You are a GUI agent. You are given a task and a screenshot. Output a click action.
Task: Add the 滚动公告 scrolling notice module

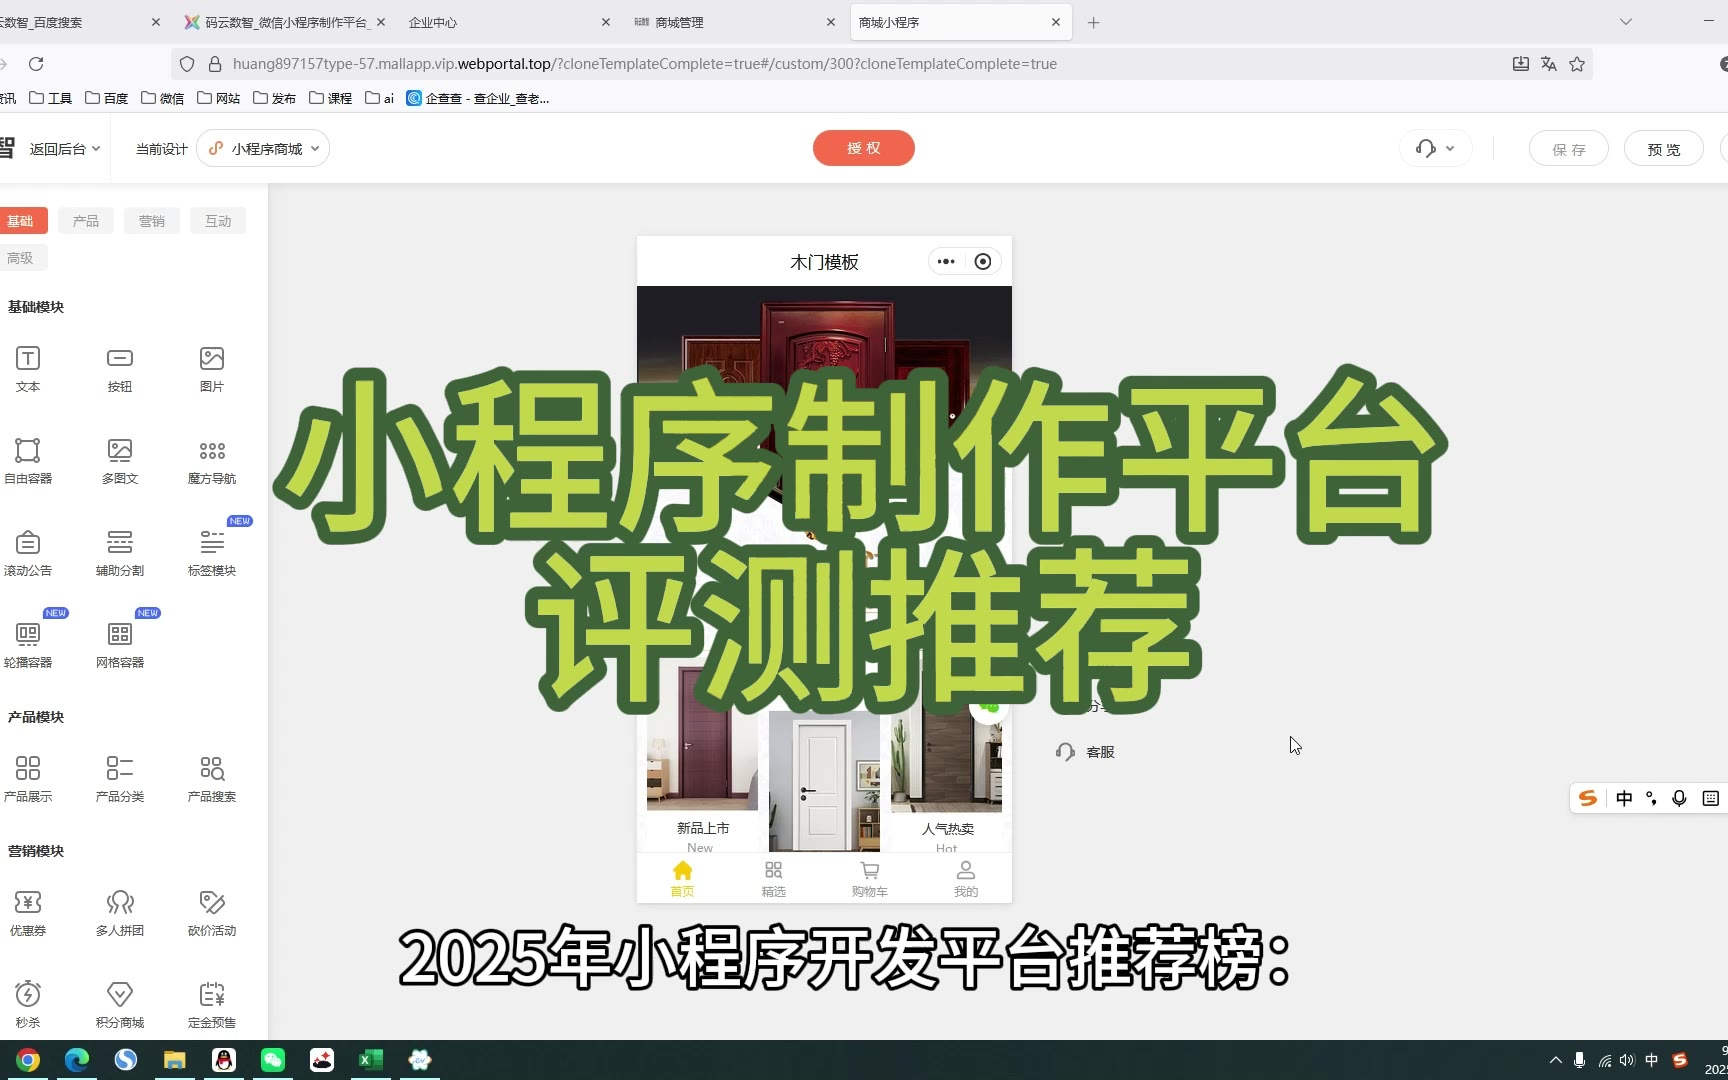point(28,552)
